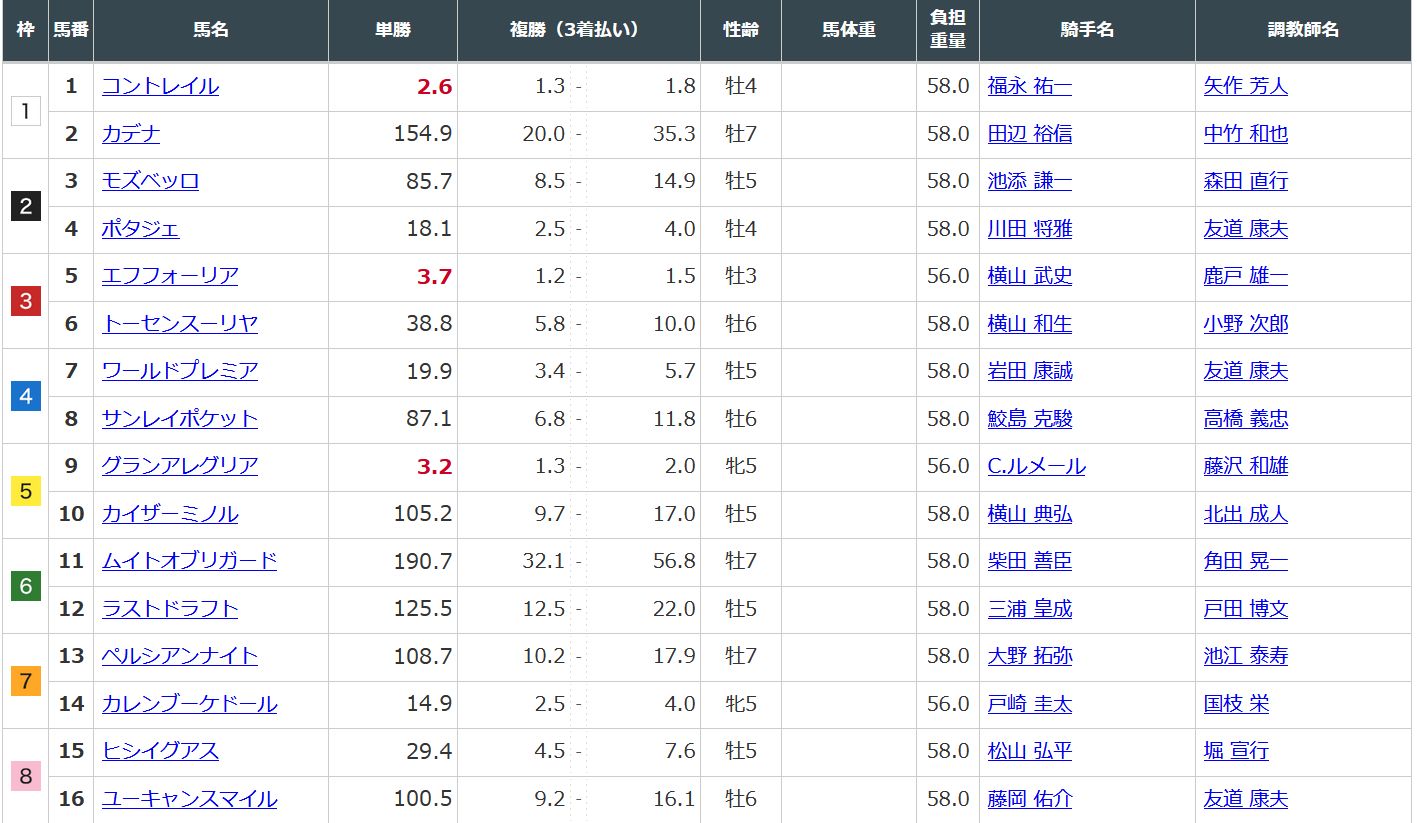
Task: Open trainer 矢作 芳人 profile
Action: pyautogui.click(x=1245, y=86)
